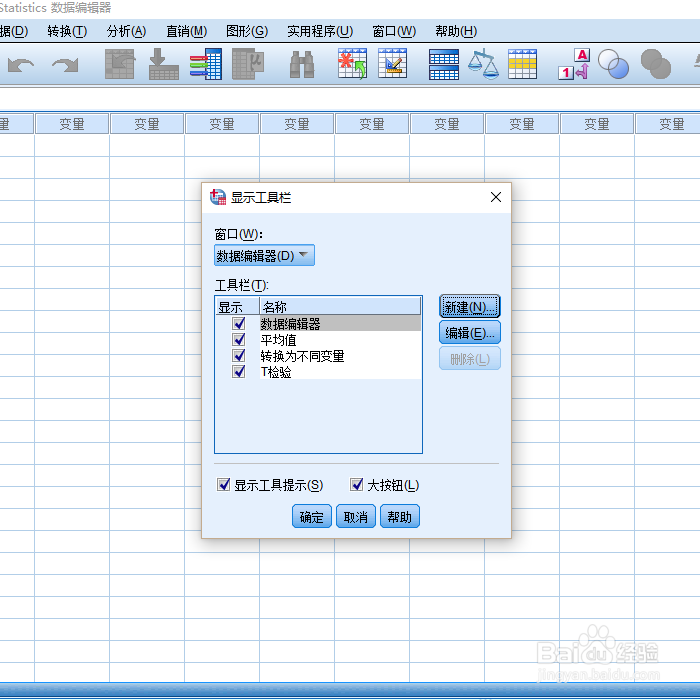Confirm with the 确定 button
This screenshot has height=700, width=700.
(312, 517)
